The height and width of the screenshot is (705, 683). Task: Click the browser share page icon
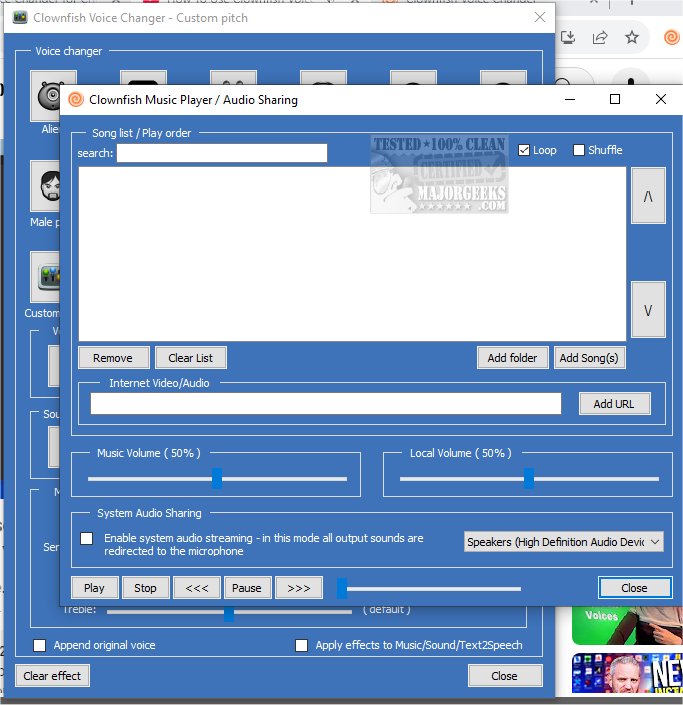coord(600,37)
